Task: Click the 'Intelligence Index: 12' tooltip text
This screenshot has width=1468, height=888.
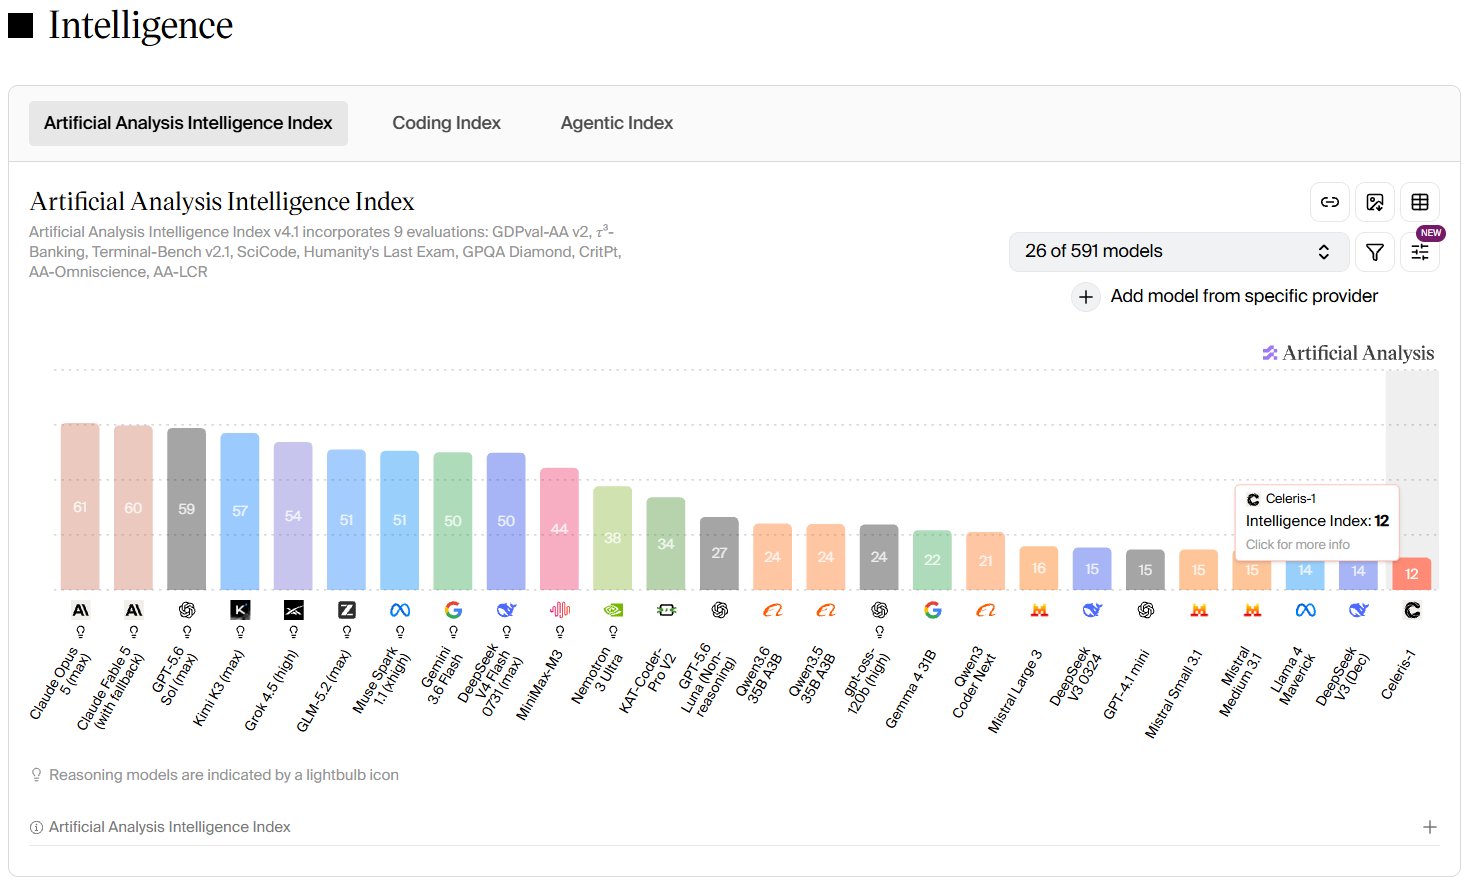Action: click(x=1317, y=521)
